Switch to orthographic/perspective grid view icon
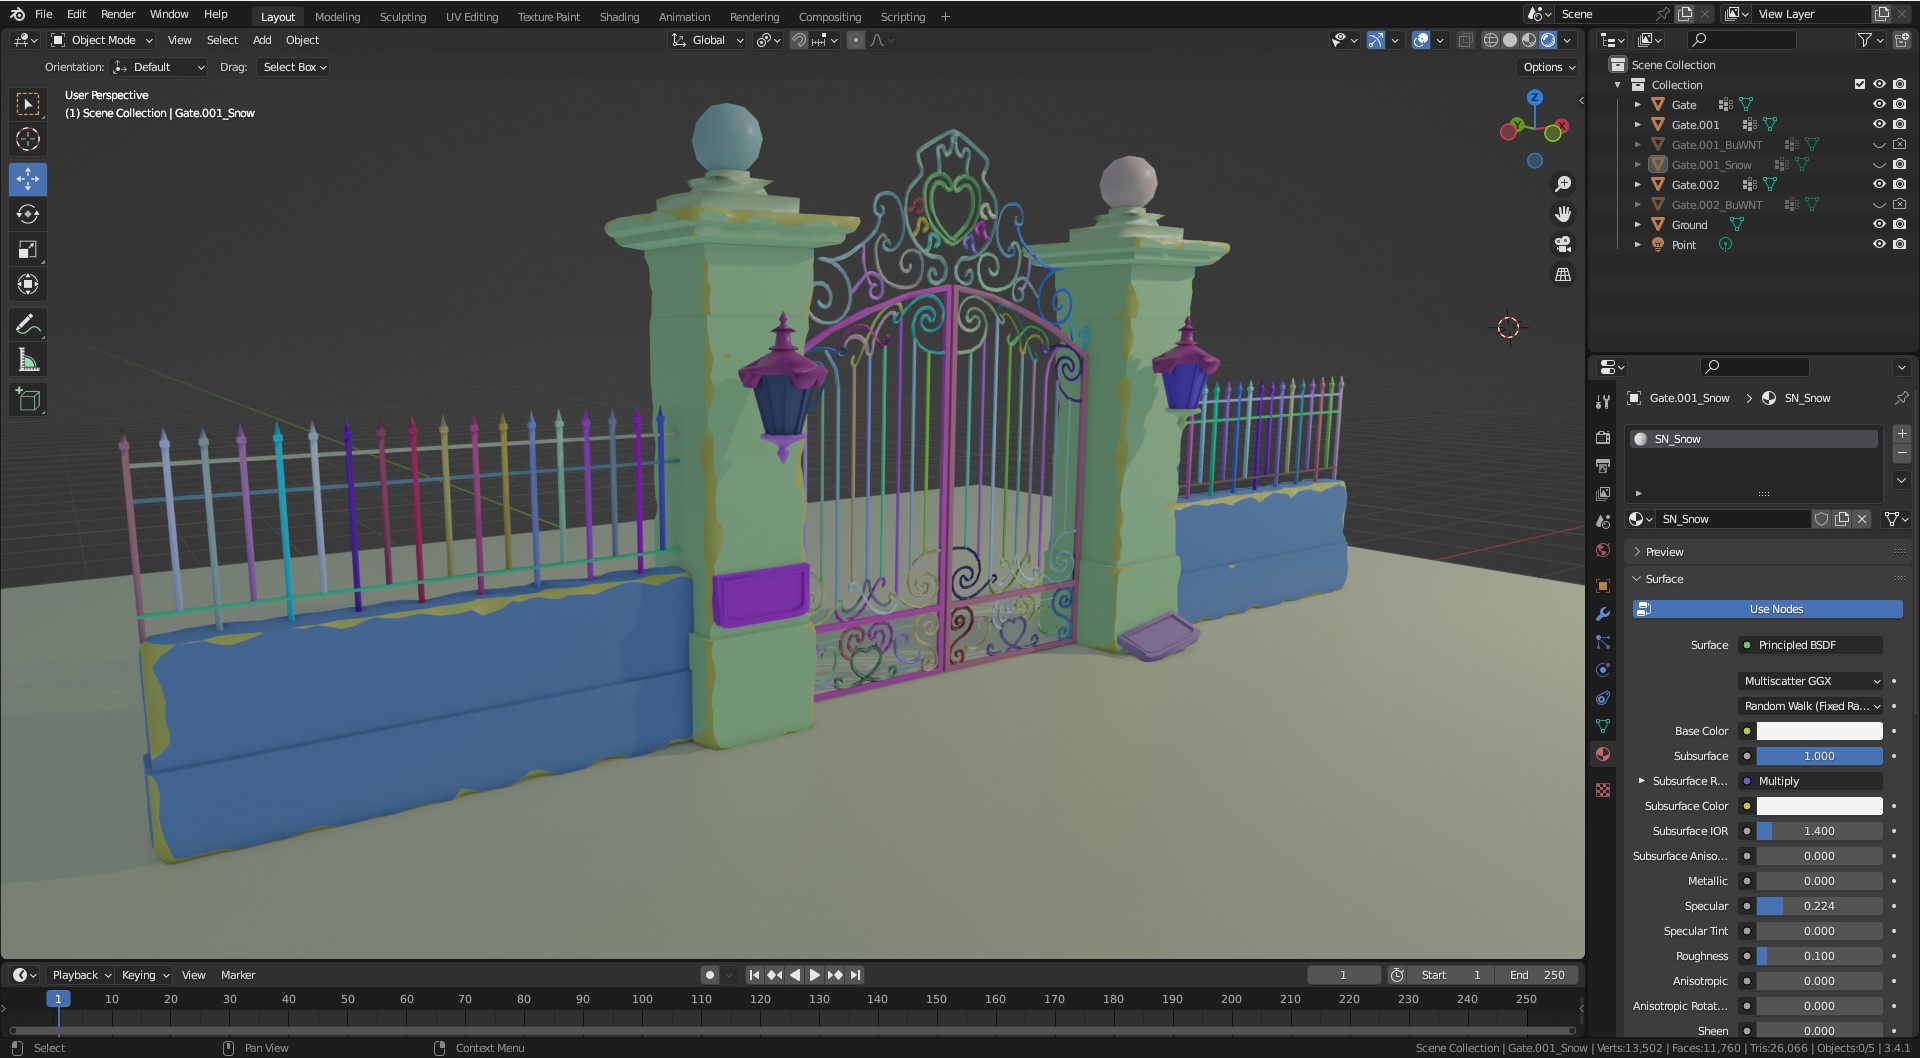 [x=1562, y=274]
